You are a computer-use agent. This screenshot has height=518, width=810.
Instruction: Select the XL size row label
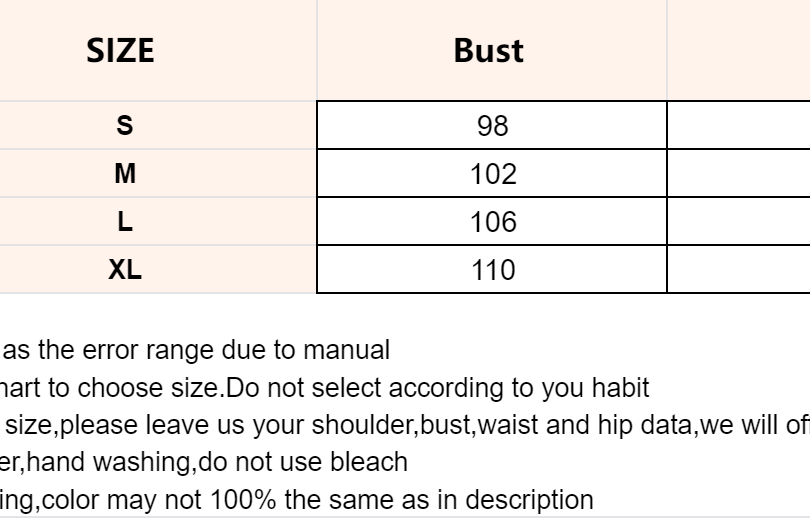tap(124, 269)
